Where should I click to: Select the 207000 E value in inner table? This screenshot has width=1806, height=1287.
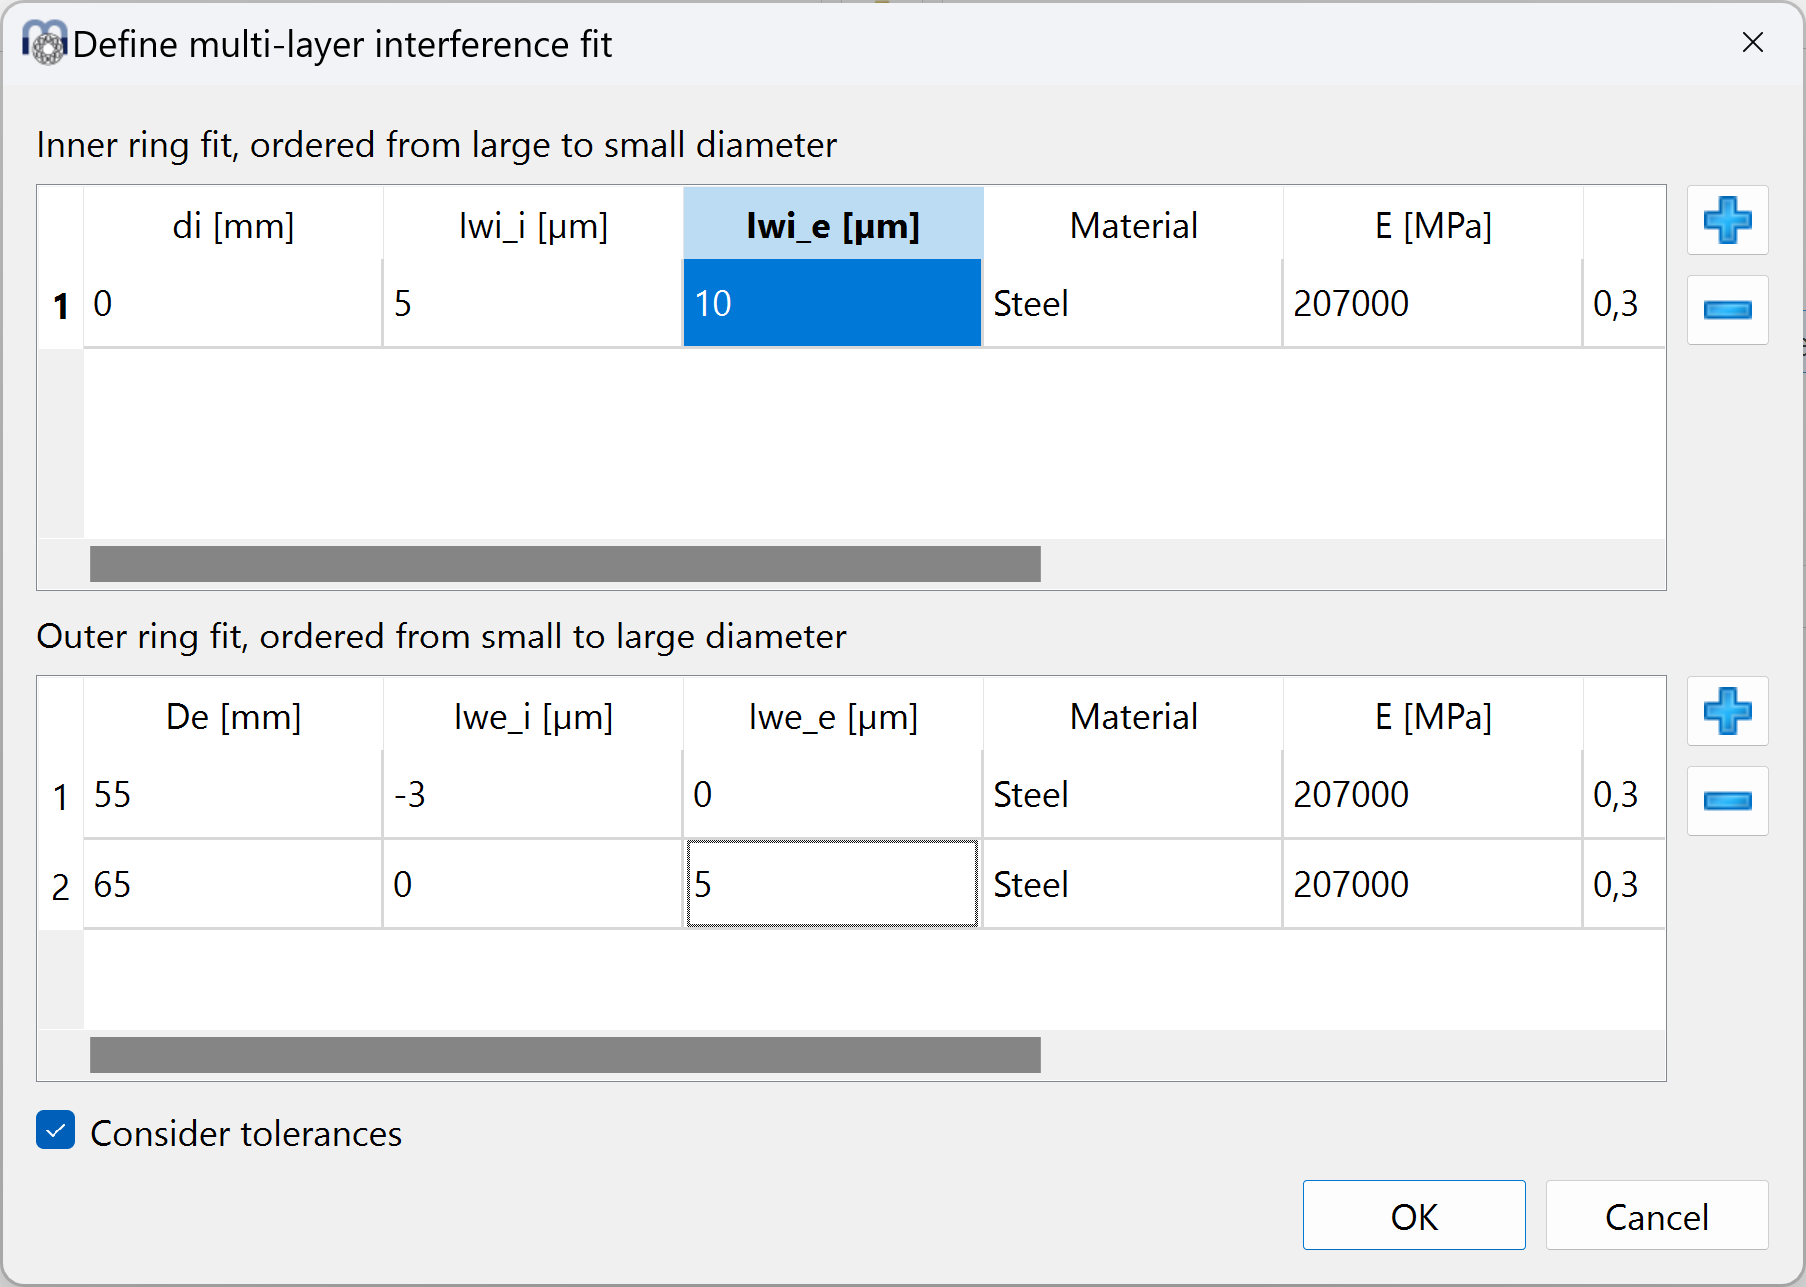tap(1431, 303)
